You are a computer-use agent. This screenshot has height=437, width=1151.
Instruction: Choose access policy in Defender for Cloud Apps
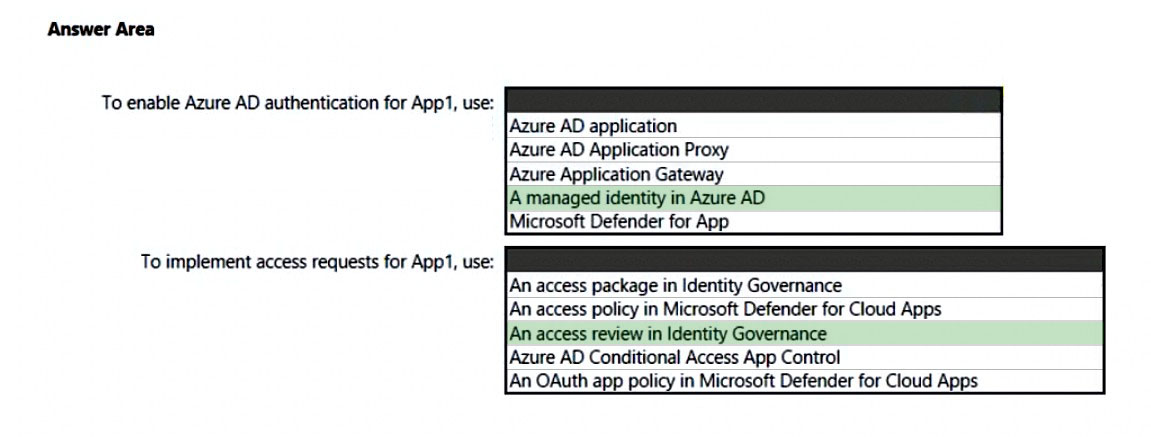pos(805,309)
